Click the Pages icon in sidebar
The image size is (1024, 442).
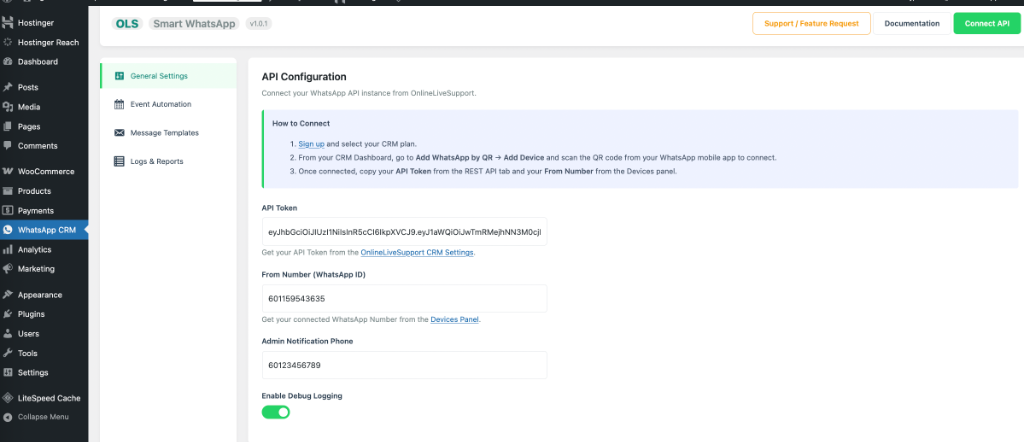pos(8,127)
